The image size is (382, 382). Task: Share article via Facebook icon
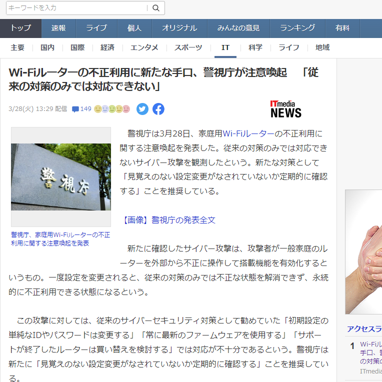[x=158, y=109]
